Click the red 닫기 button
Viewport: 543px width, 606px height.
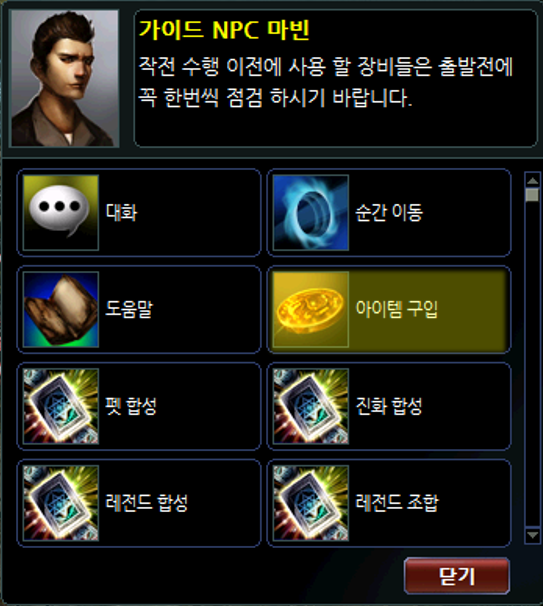(x=457, y=576)
